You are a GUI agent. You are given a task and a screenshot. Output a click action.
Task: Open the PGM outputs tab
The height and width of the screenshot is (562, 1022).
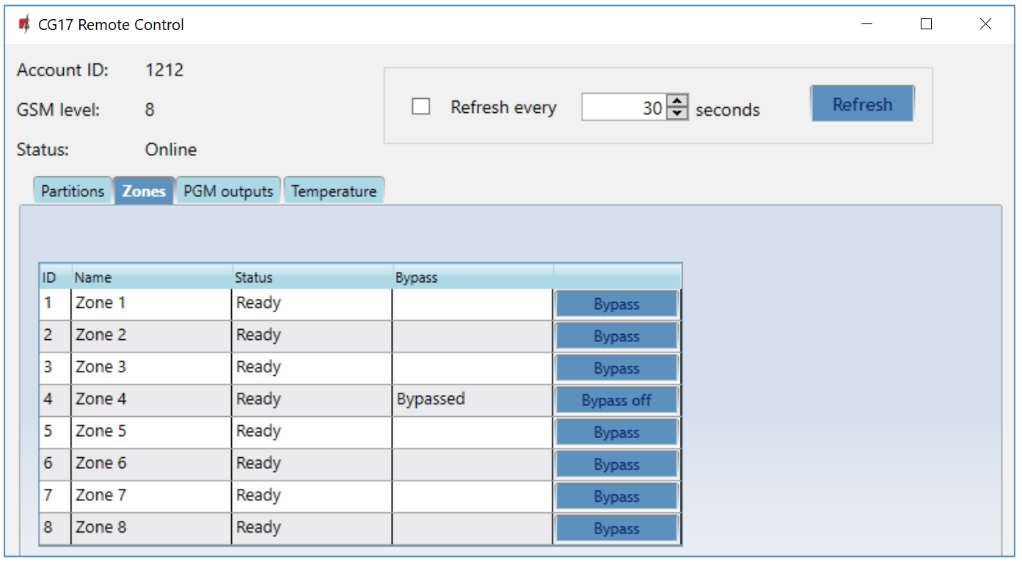(x=228, y=191)
